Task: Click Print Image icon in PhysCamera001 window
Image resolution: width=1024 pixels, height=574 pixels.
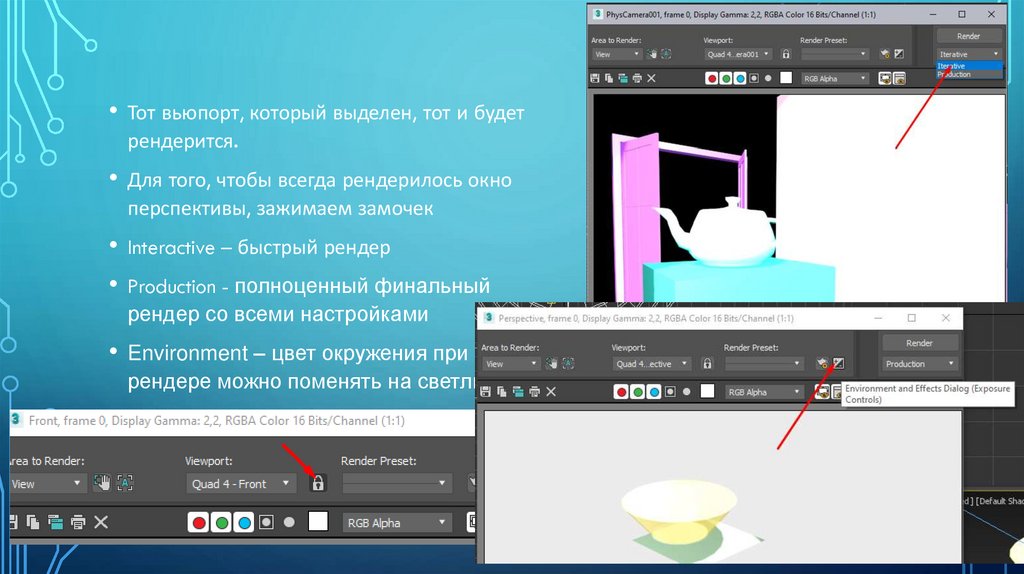Action: click(x=637, y=78)
